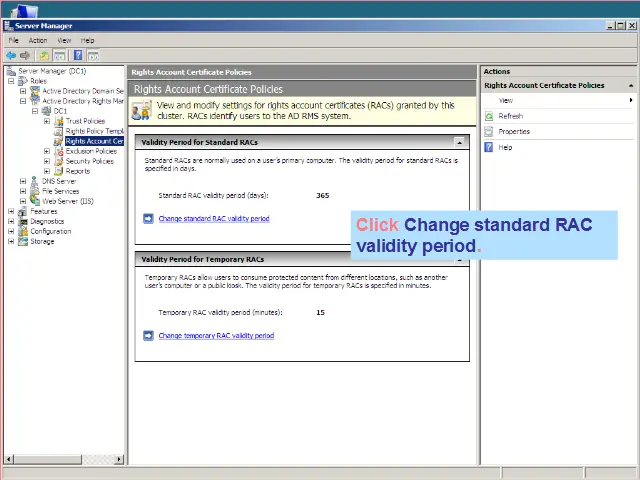Expand the Exclusion Policies node
The height and width of the screenshot is (480, 640).
[x=47, y=151]
